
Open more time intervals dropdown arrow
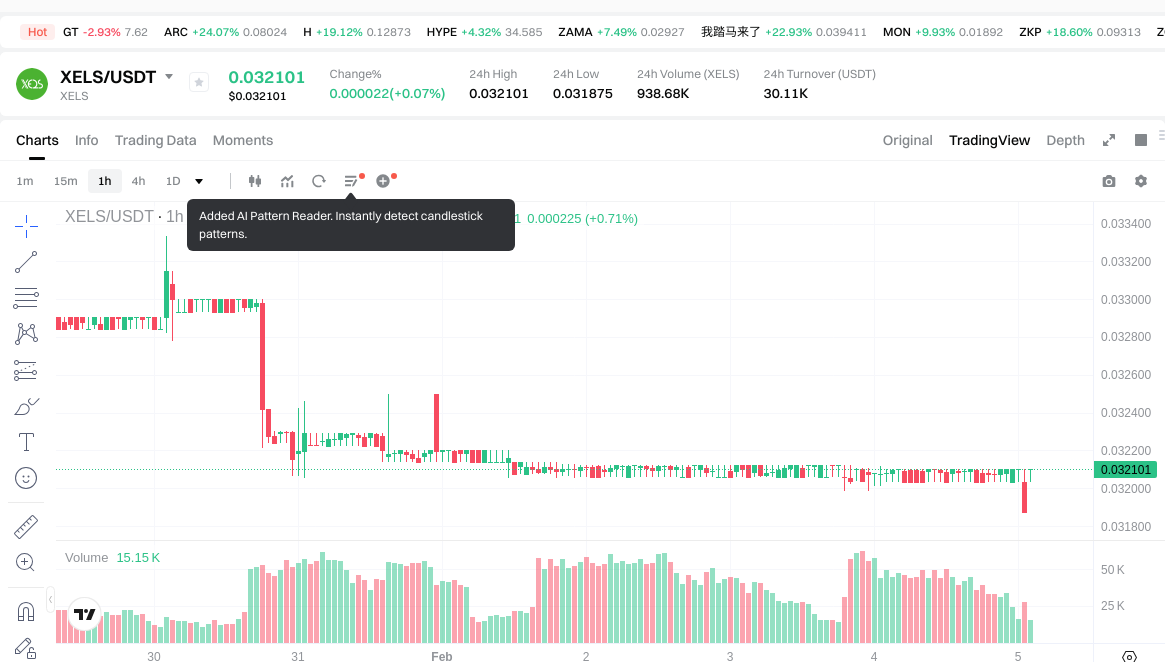(x=199, y=181)
